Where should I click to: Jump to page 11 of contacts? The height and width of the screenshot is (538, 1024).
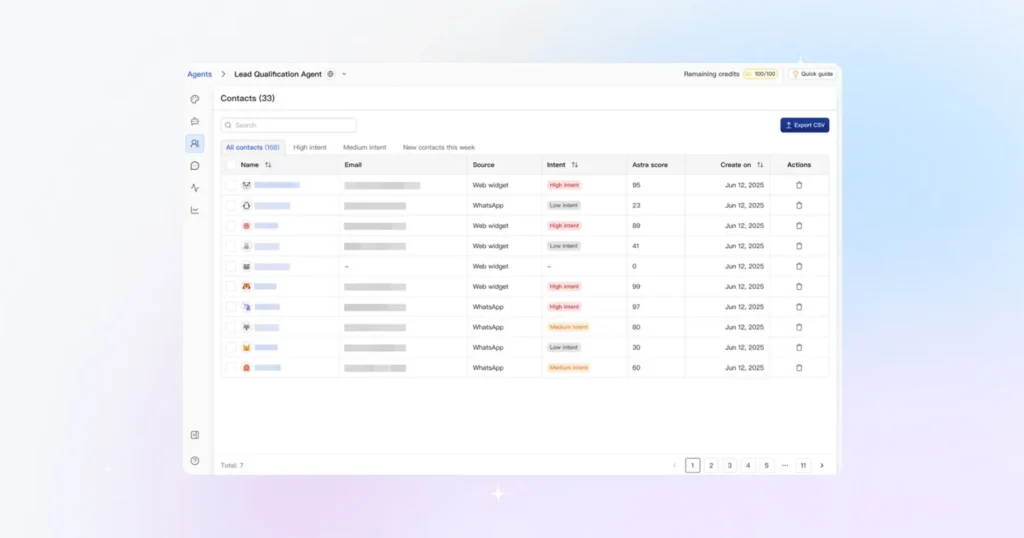(x=803, y=466)
